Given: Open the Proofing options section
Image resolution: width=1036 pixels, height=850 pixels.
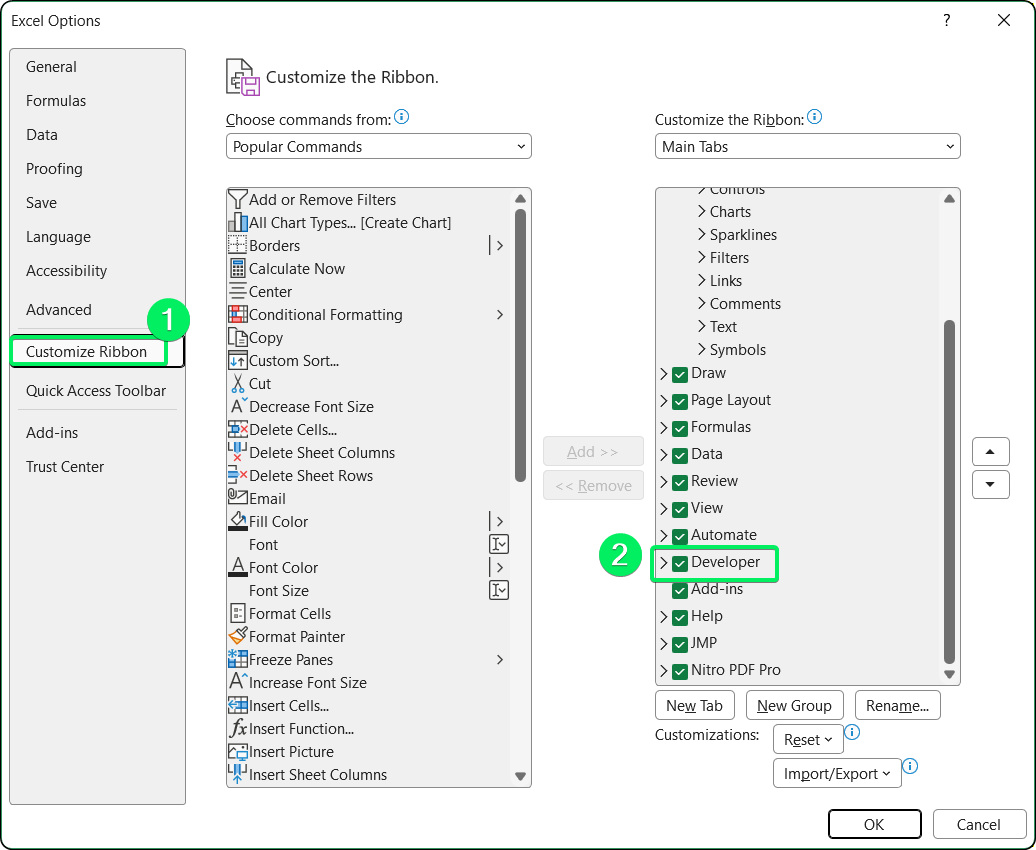Looking at the screenshot, I should tap(54, 168).
